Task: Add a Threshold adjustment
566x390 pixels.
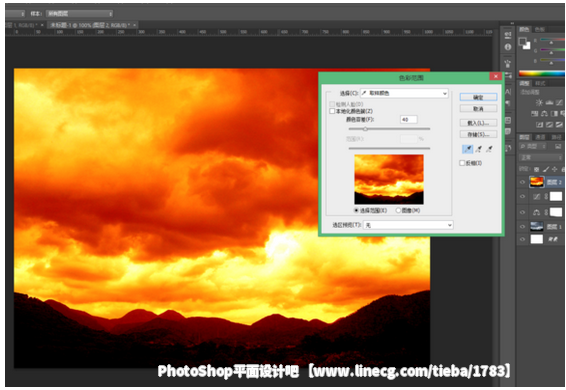Action: click(x=559, y=125)
